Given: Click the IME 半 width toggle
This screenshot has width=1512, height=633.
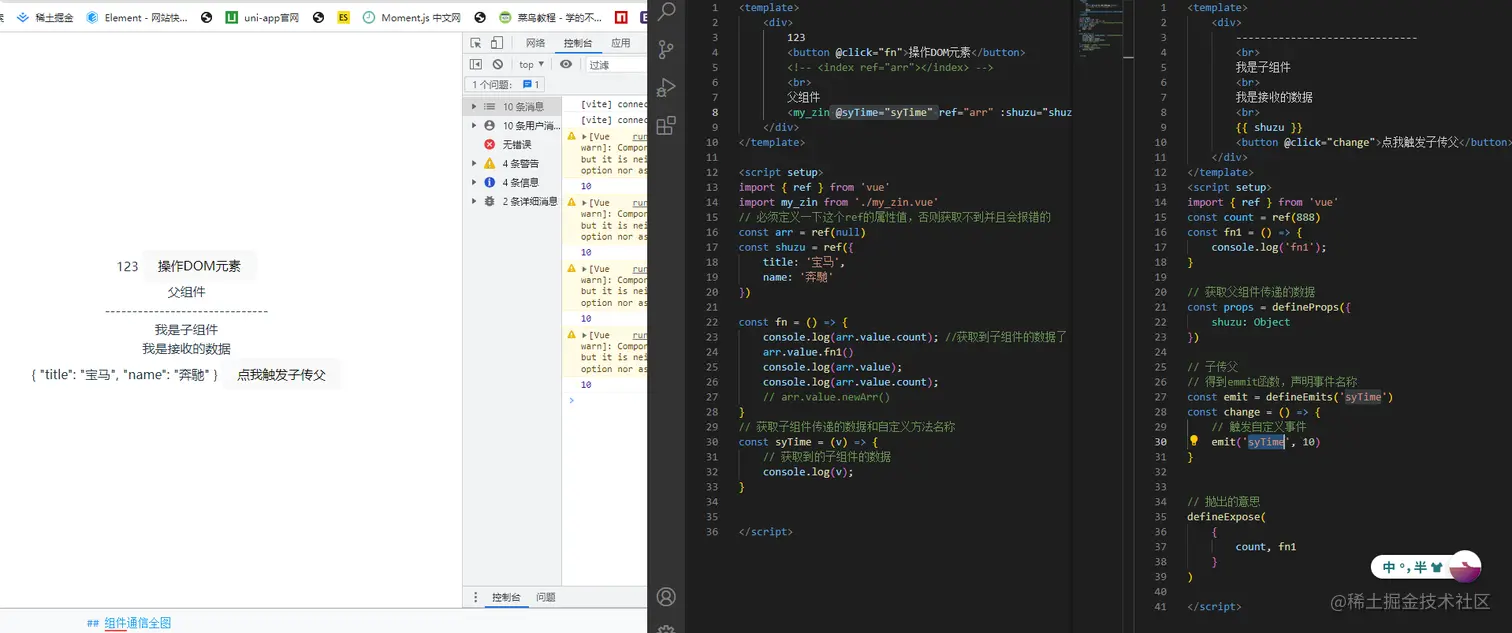Looking at the screenshot, I should pos(1420,567).
